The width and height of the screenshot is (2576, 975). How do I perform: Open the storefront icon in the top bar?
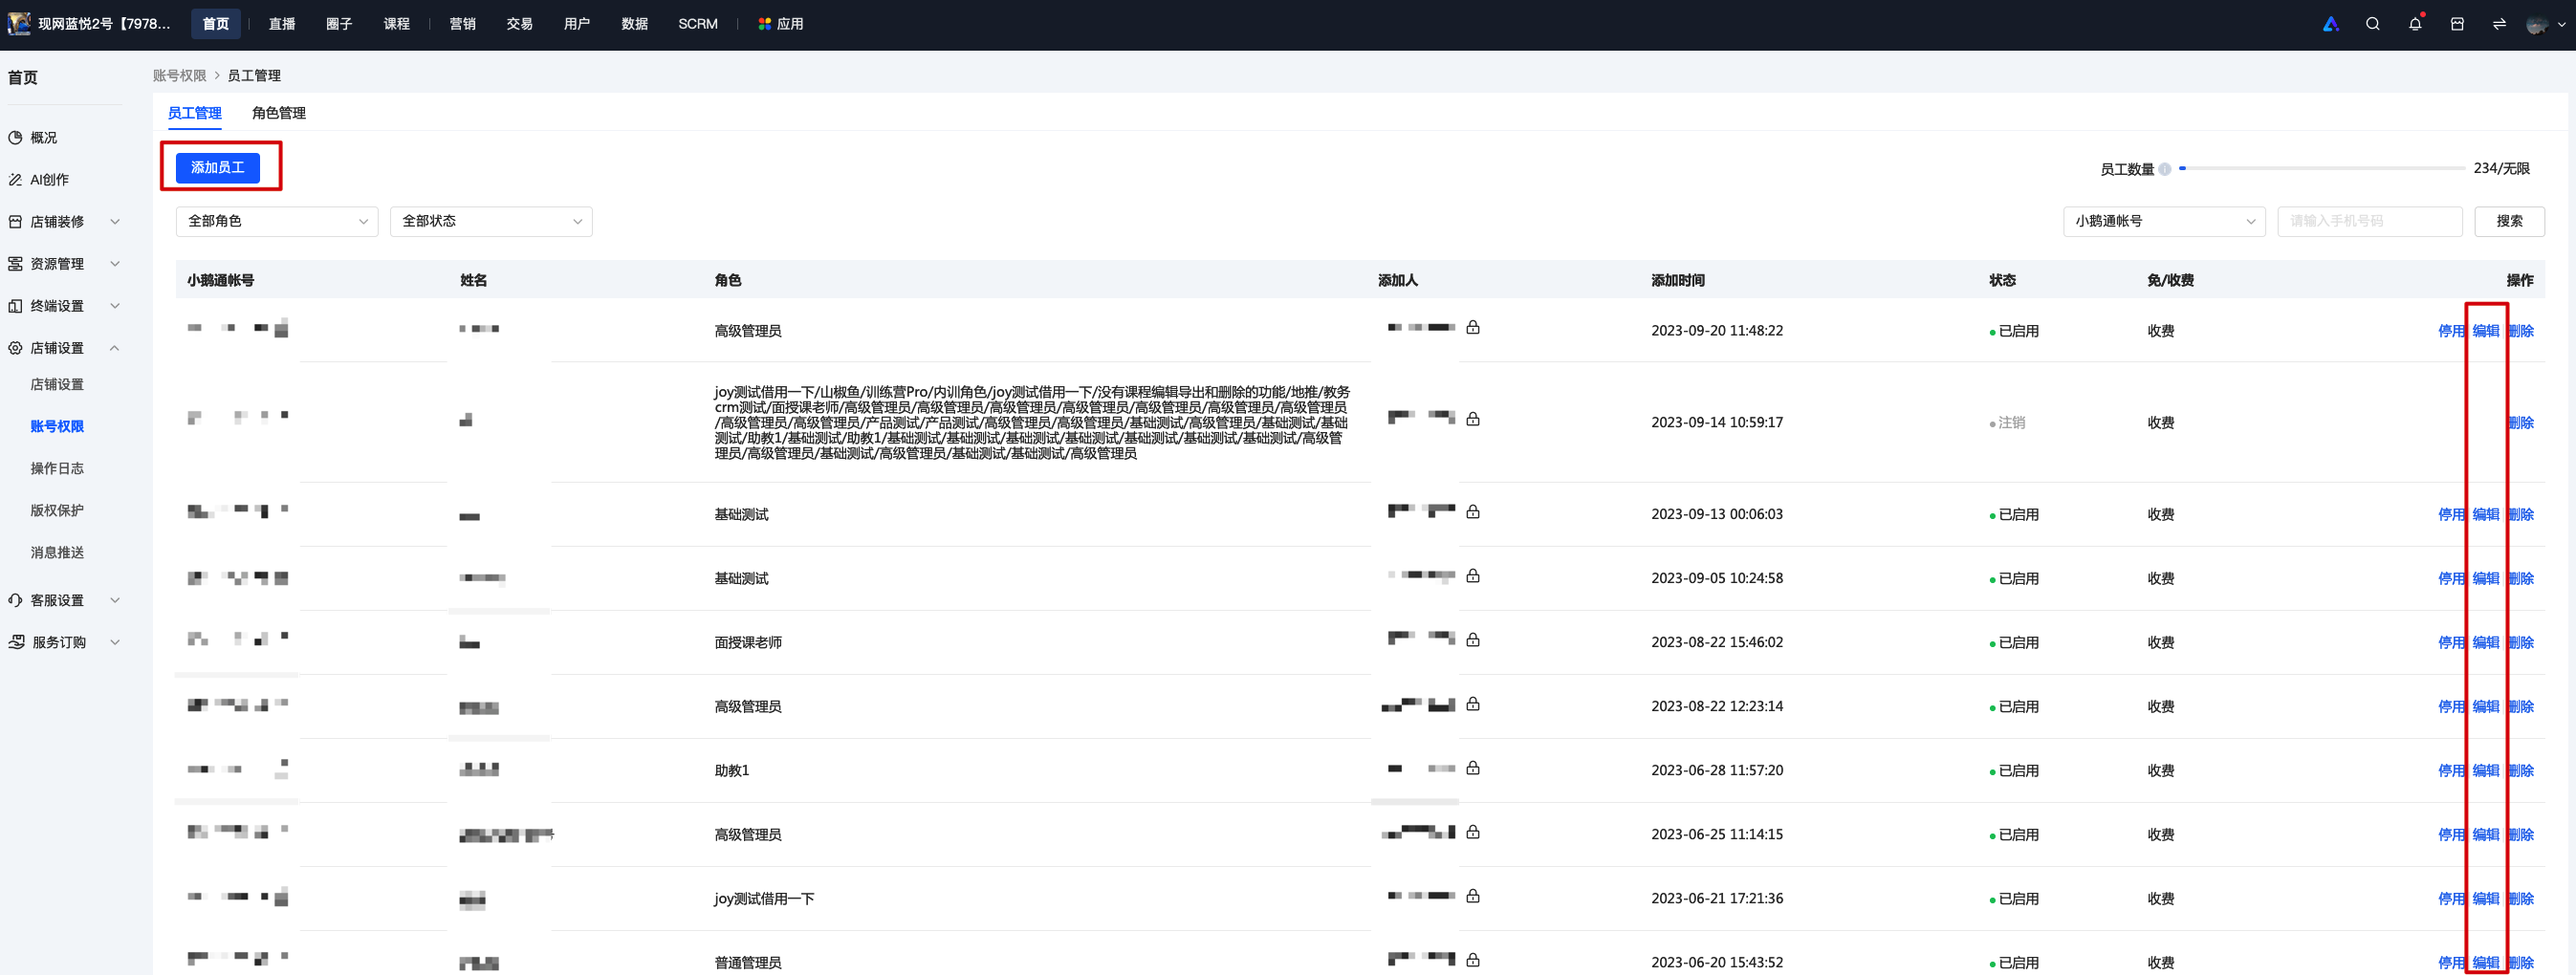(x=2457, y=24)
